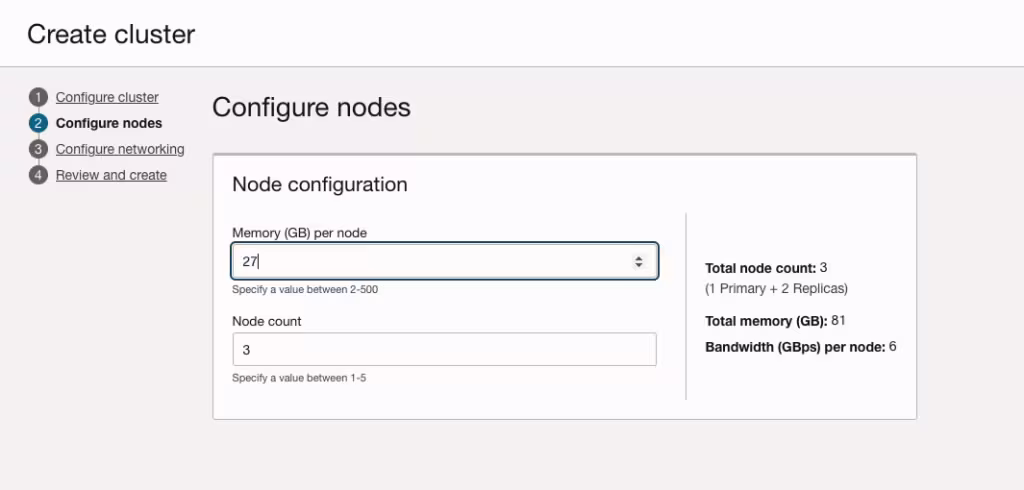Click the step 1 number circle
Screen dimensions: 1024x490
[38, 97]
